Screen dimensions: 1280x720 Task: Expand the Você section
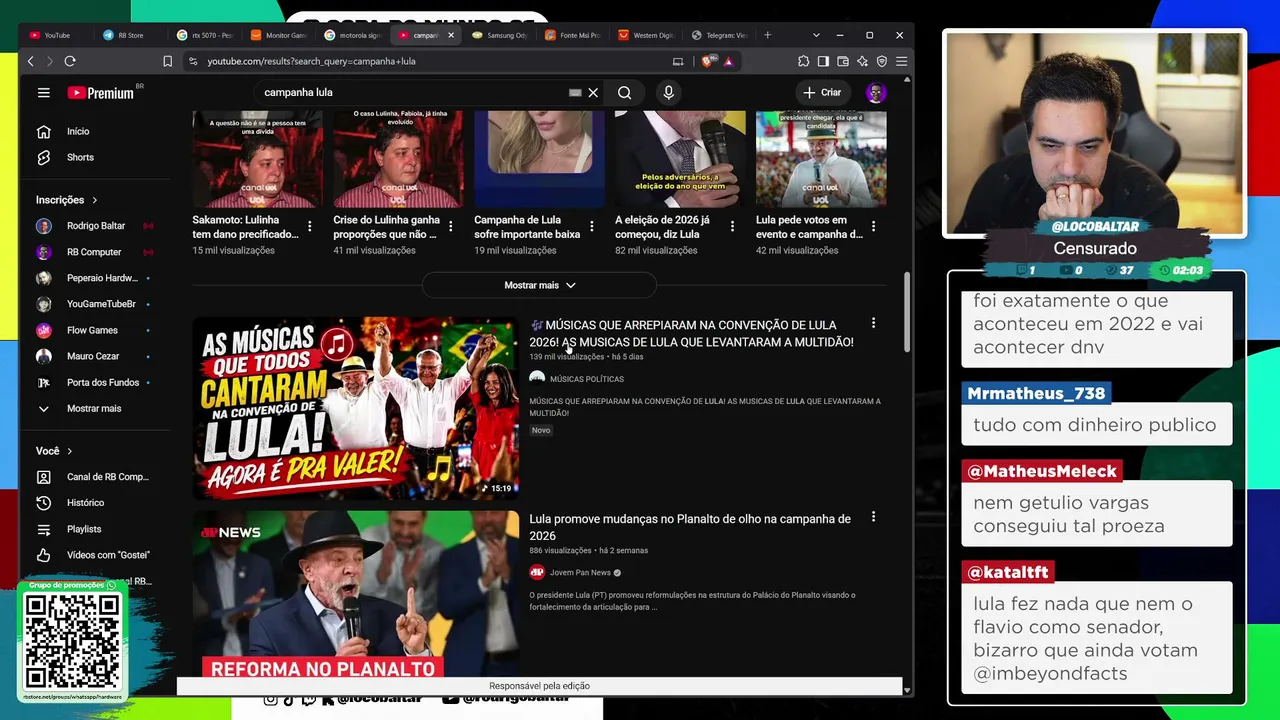coord(54,451)
